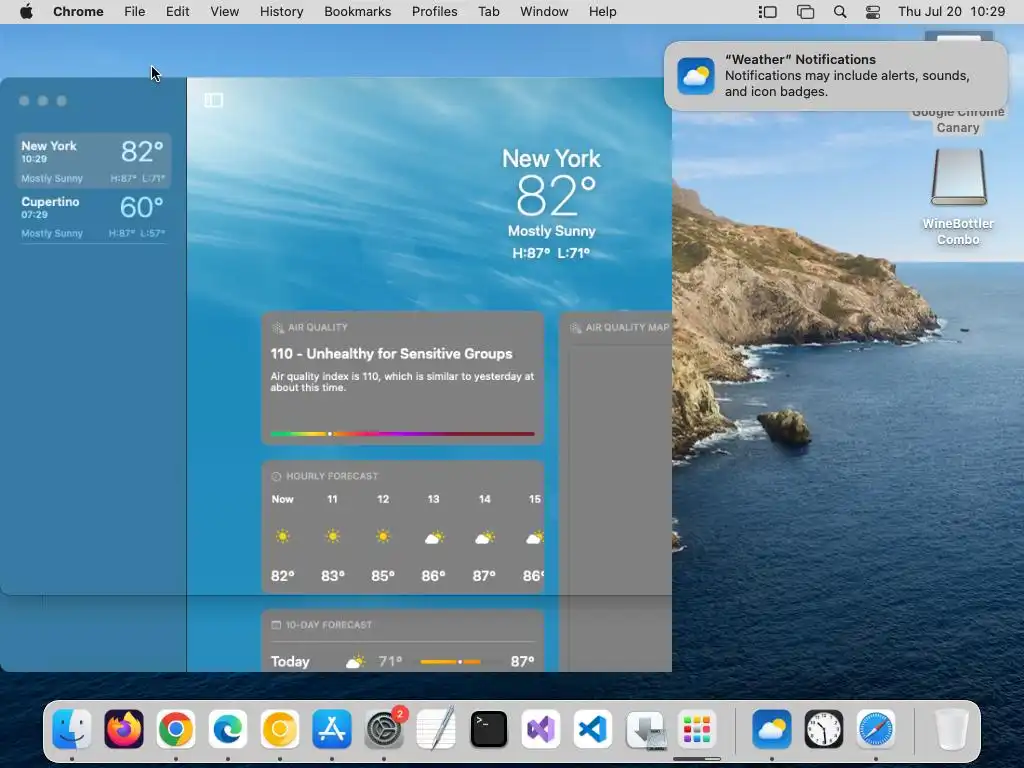This screenshot has height=768, width=1024.
Task: Open the Air Quality Map card
Action: [616, 491]
